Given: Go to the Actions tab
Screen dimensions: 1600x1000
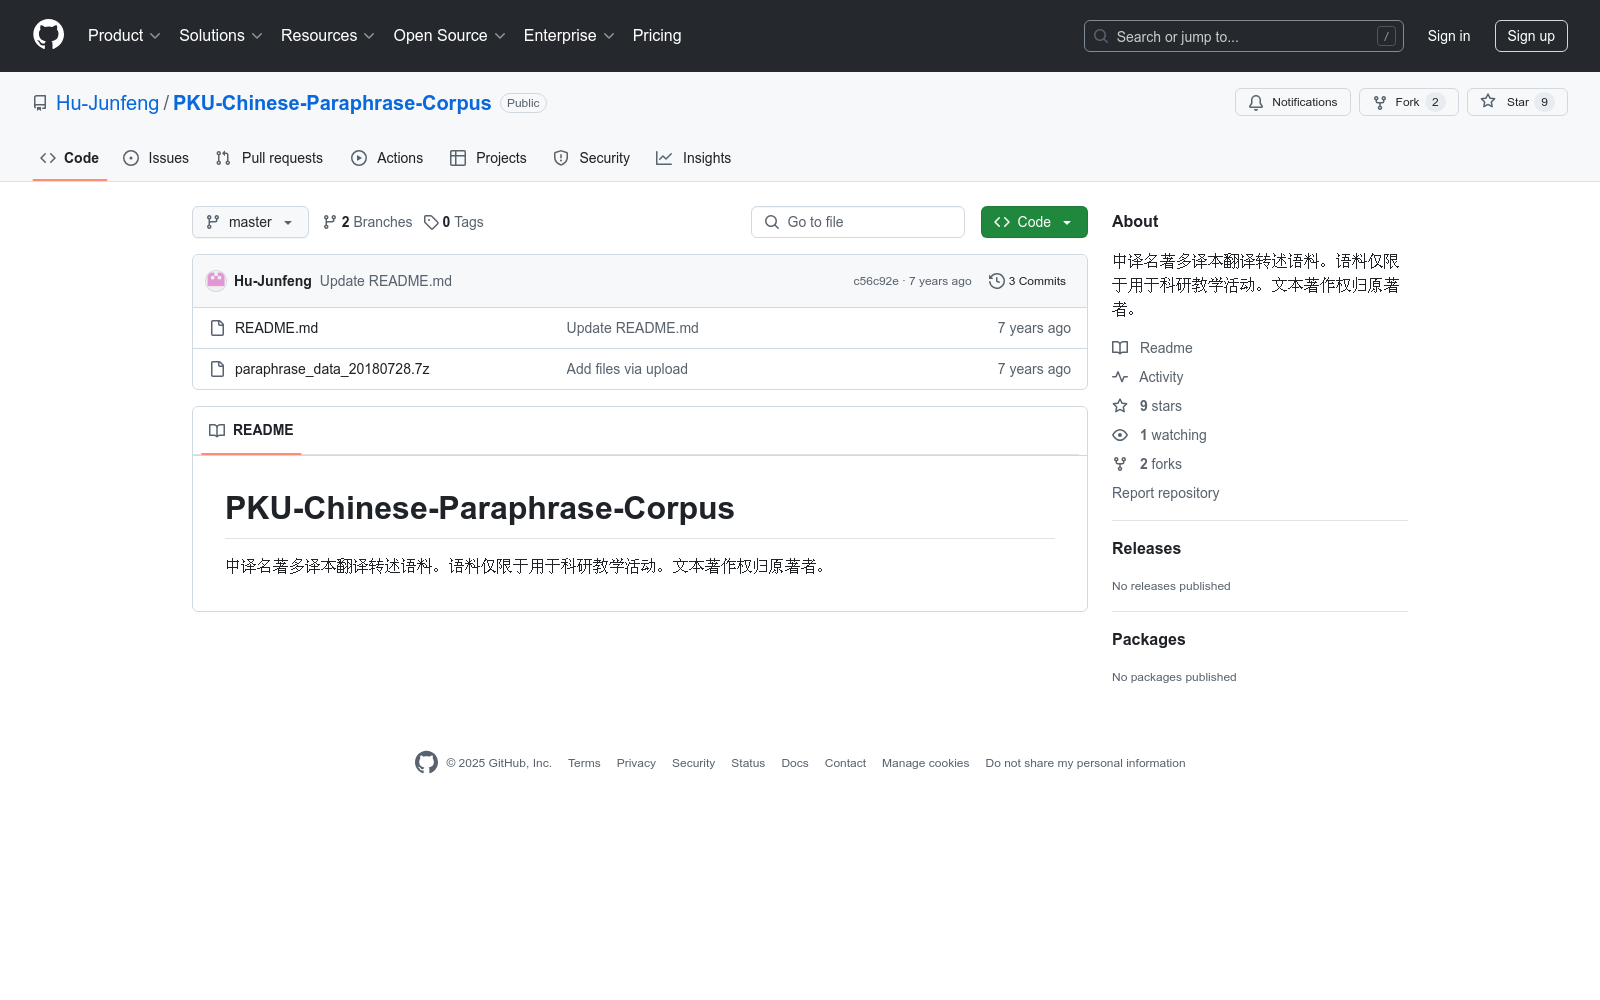Looking at the screenshot, I should (x=387, y=158).
